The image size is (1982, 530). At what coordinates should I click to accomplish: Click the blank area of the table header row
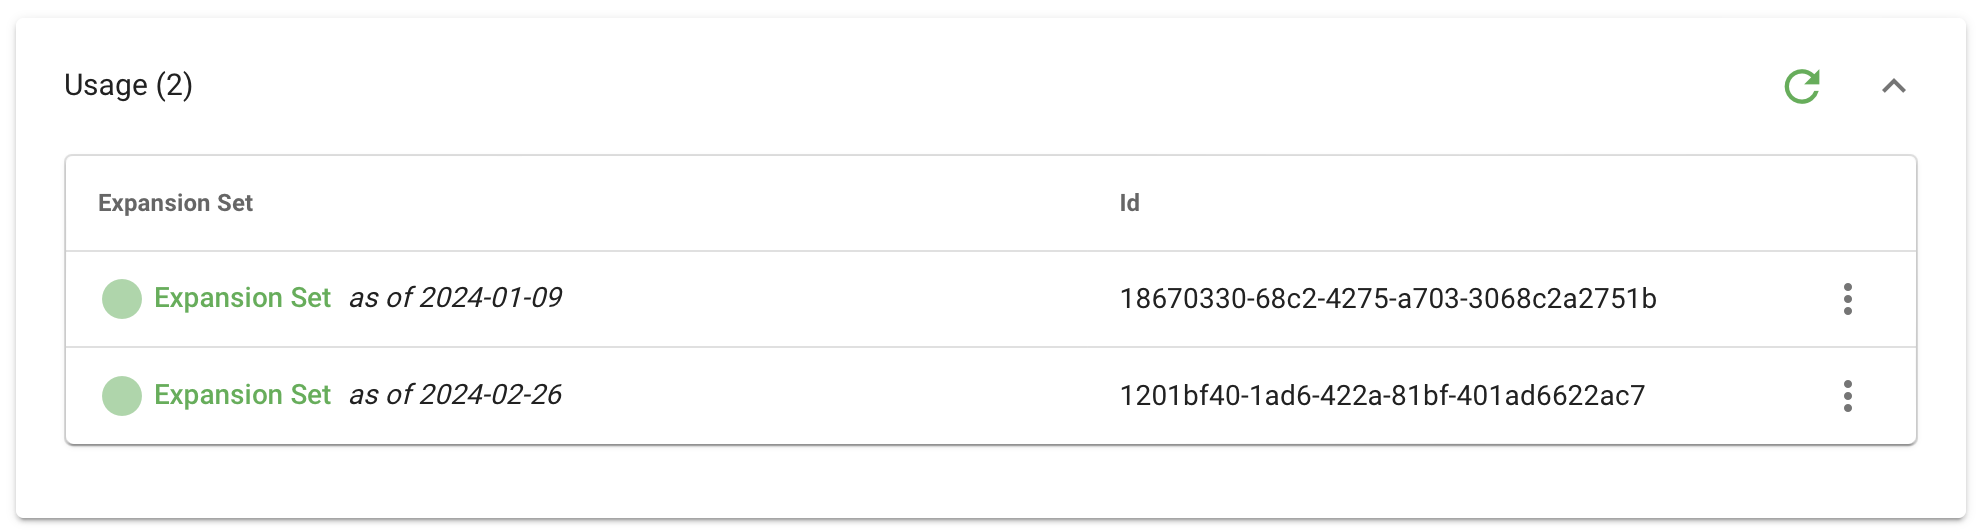1500,203
